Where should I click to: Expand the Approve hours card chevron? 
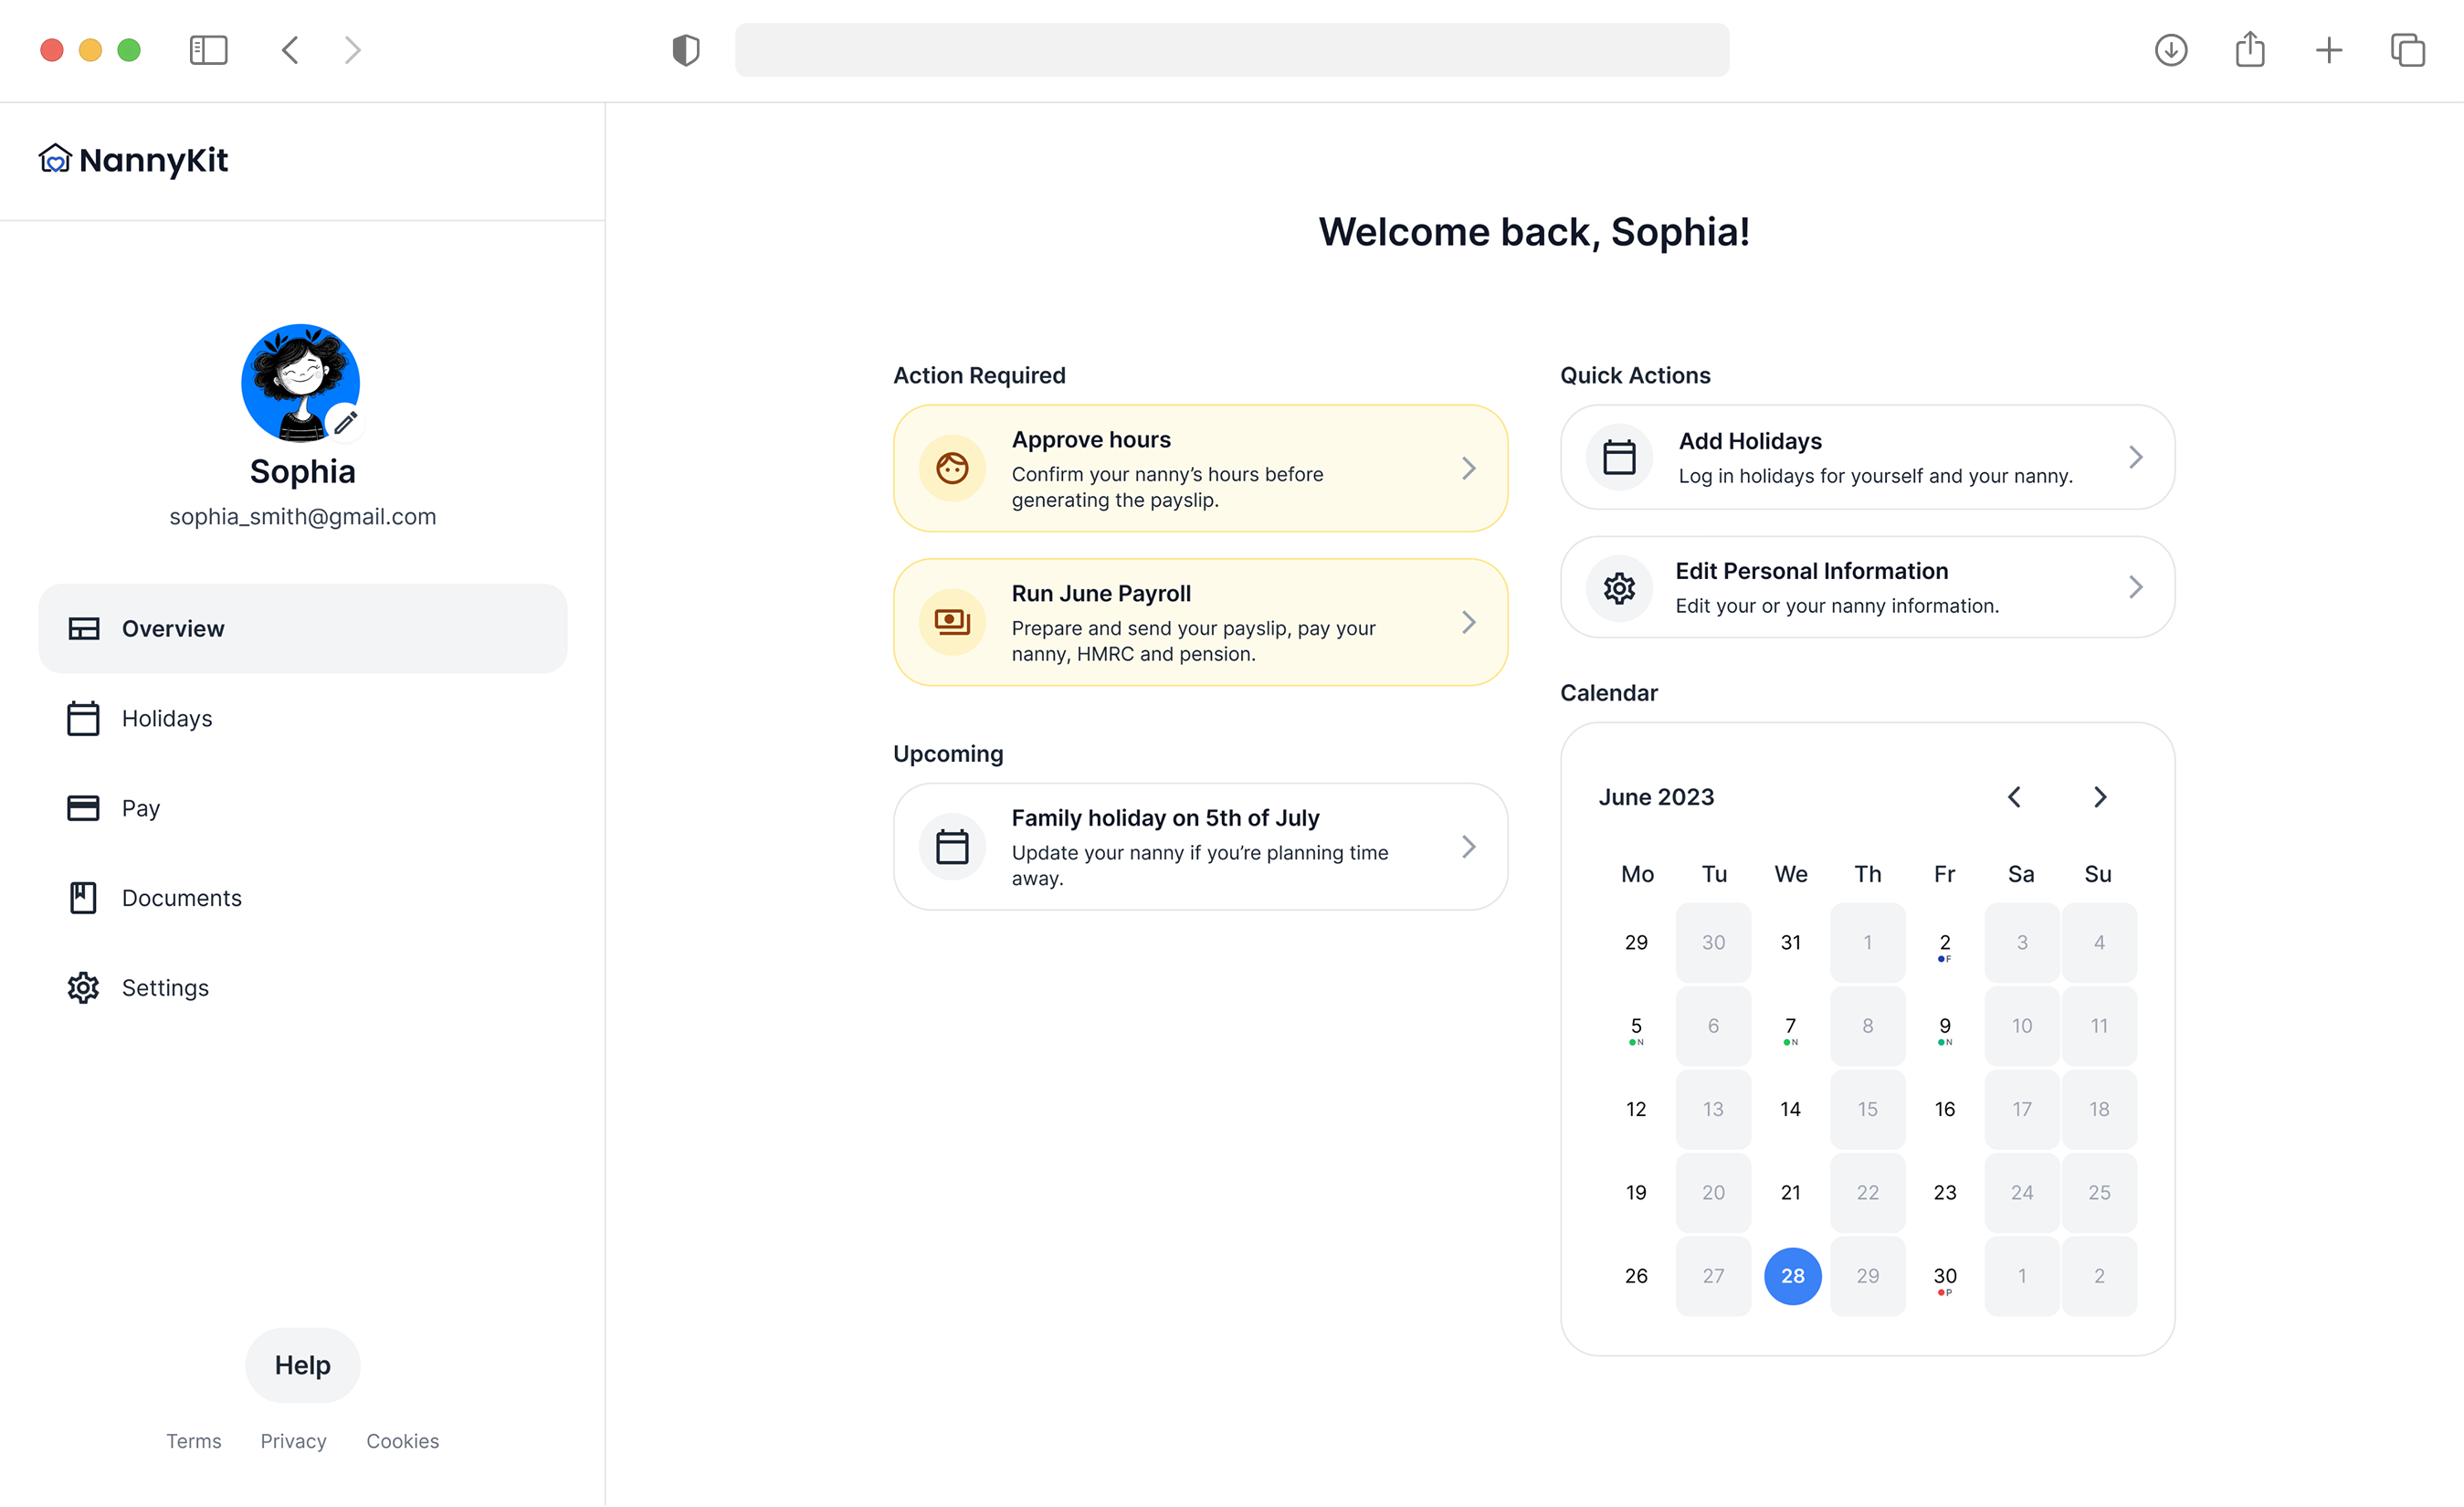[x=1468, y=468]
